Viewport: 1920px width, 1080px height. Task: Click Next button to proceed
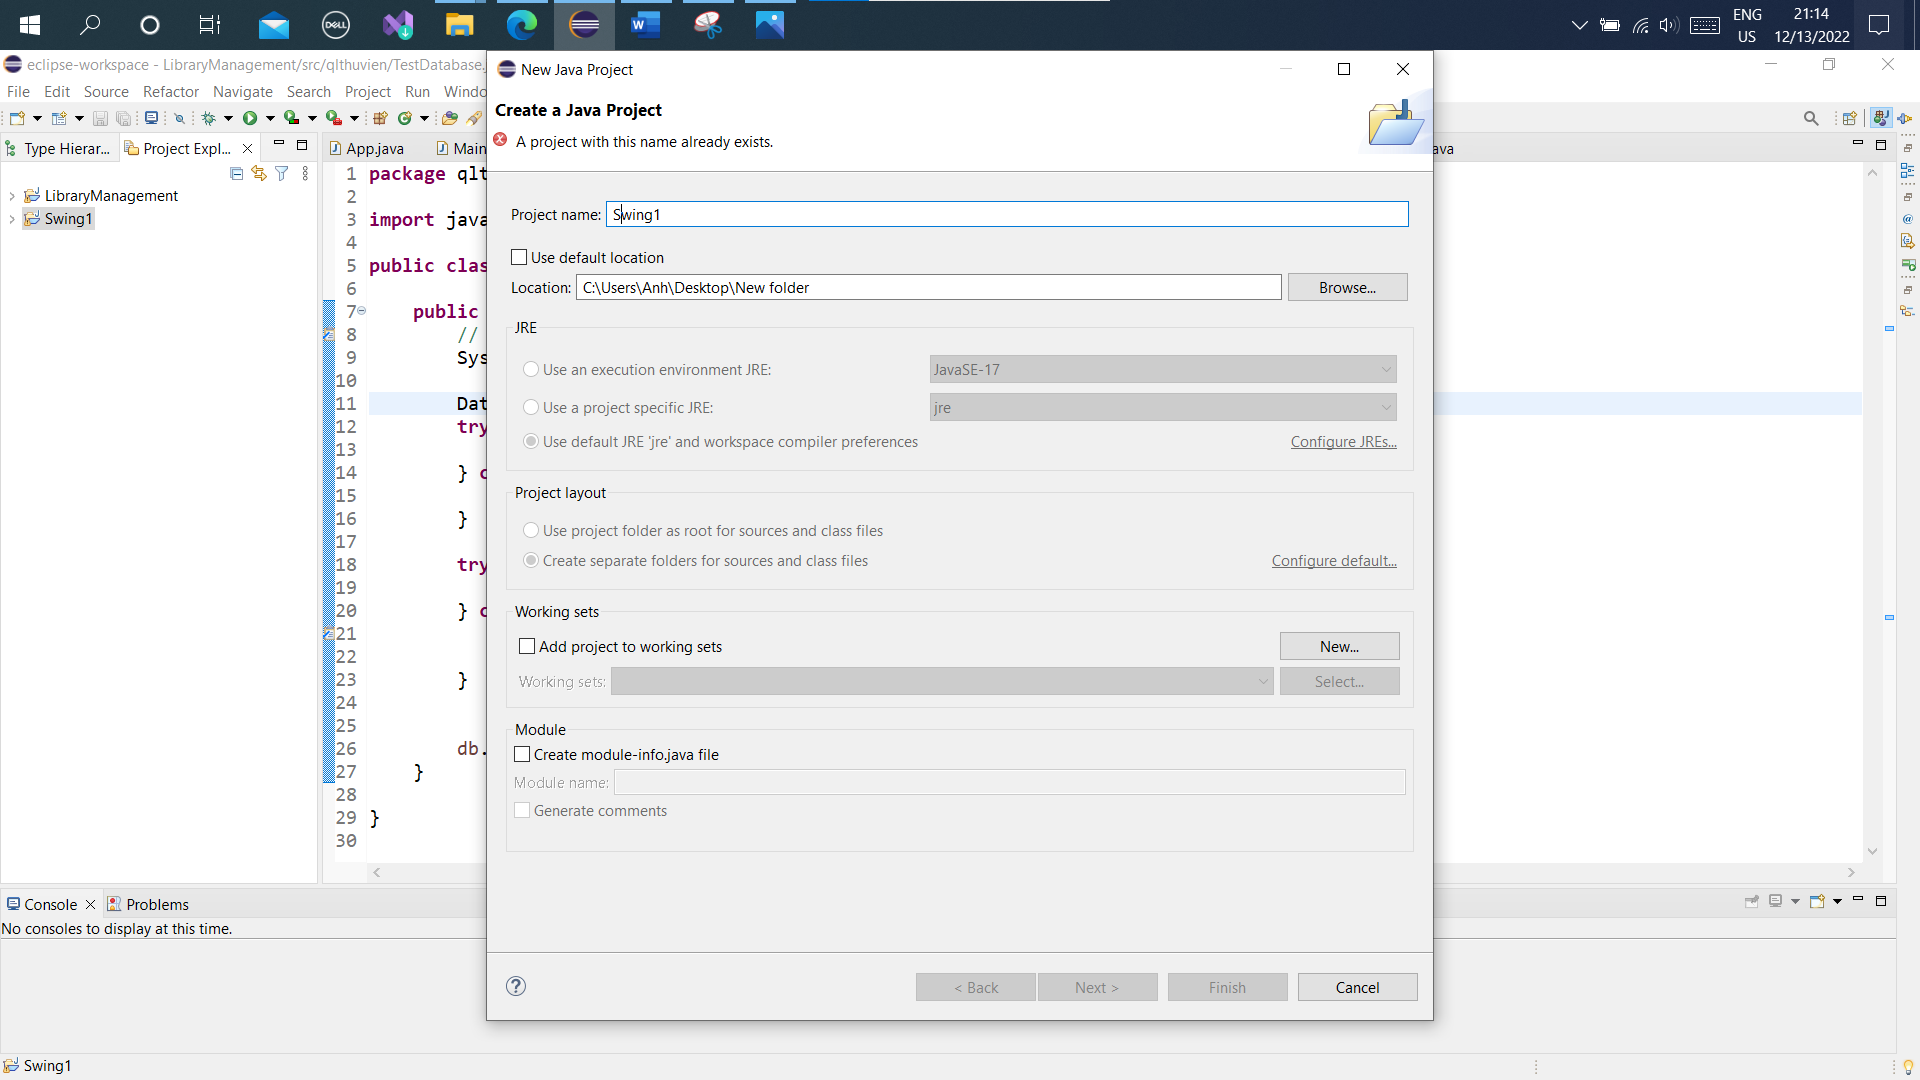point(1096,986)
